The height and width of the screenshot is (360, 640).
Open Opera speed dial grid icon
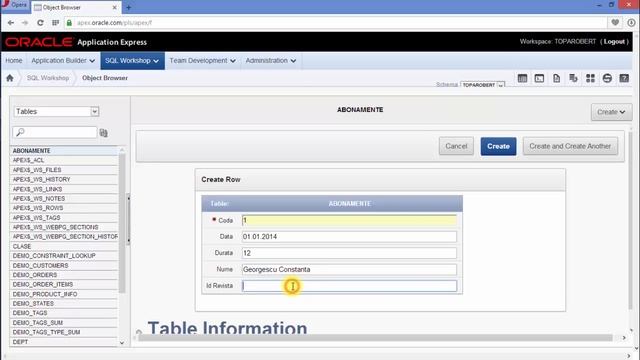click(56, 23)
